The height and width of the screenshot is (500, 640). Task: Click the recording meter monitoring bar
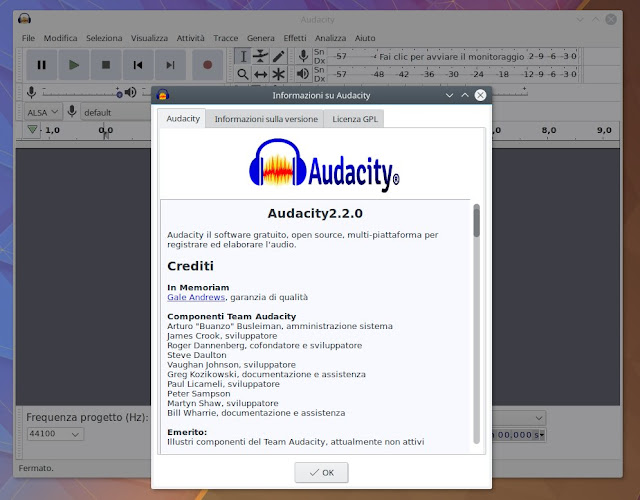click(x=452, y=56)
